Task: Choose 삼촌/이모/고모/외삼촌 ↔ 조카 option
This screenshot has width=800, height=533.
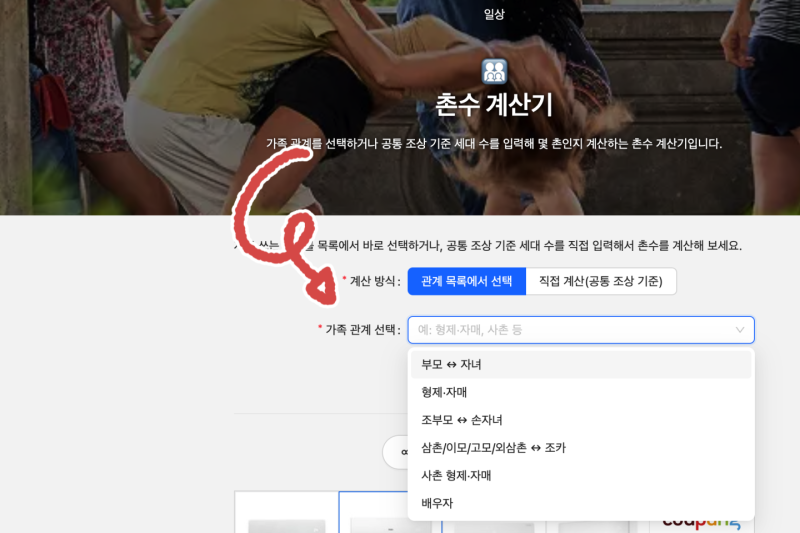Action: click(x=581, y=448)
